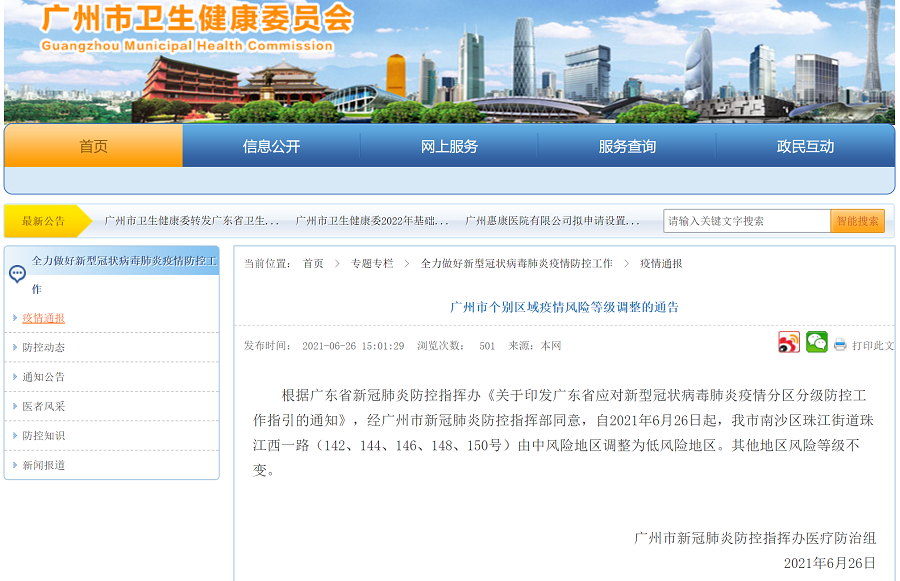
Task: Open 政民互动 navigation item
Action: (x=805, y=146)
